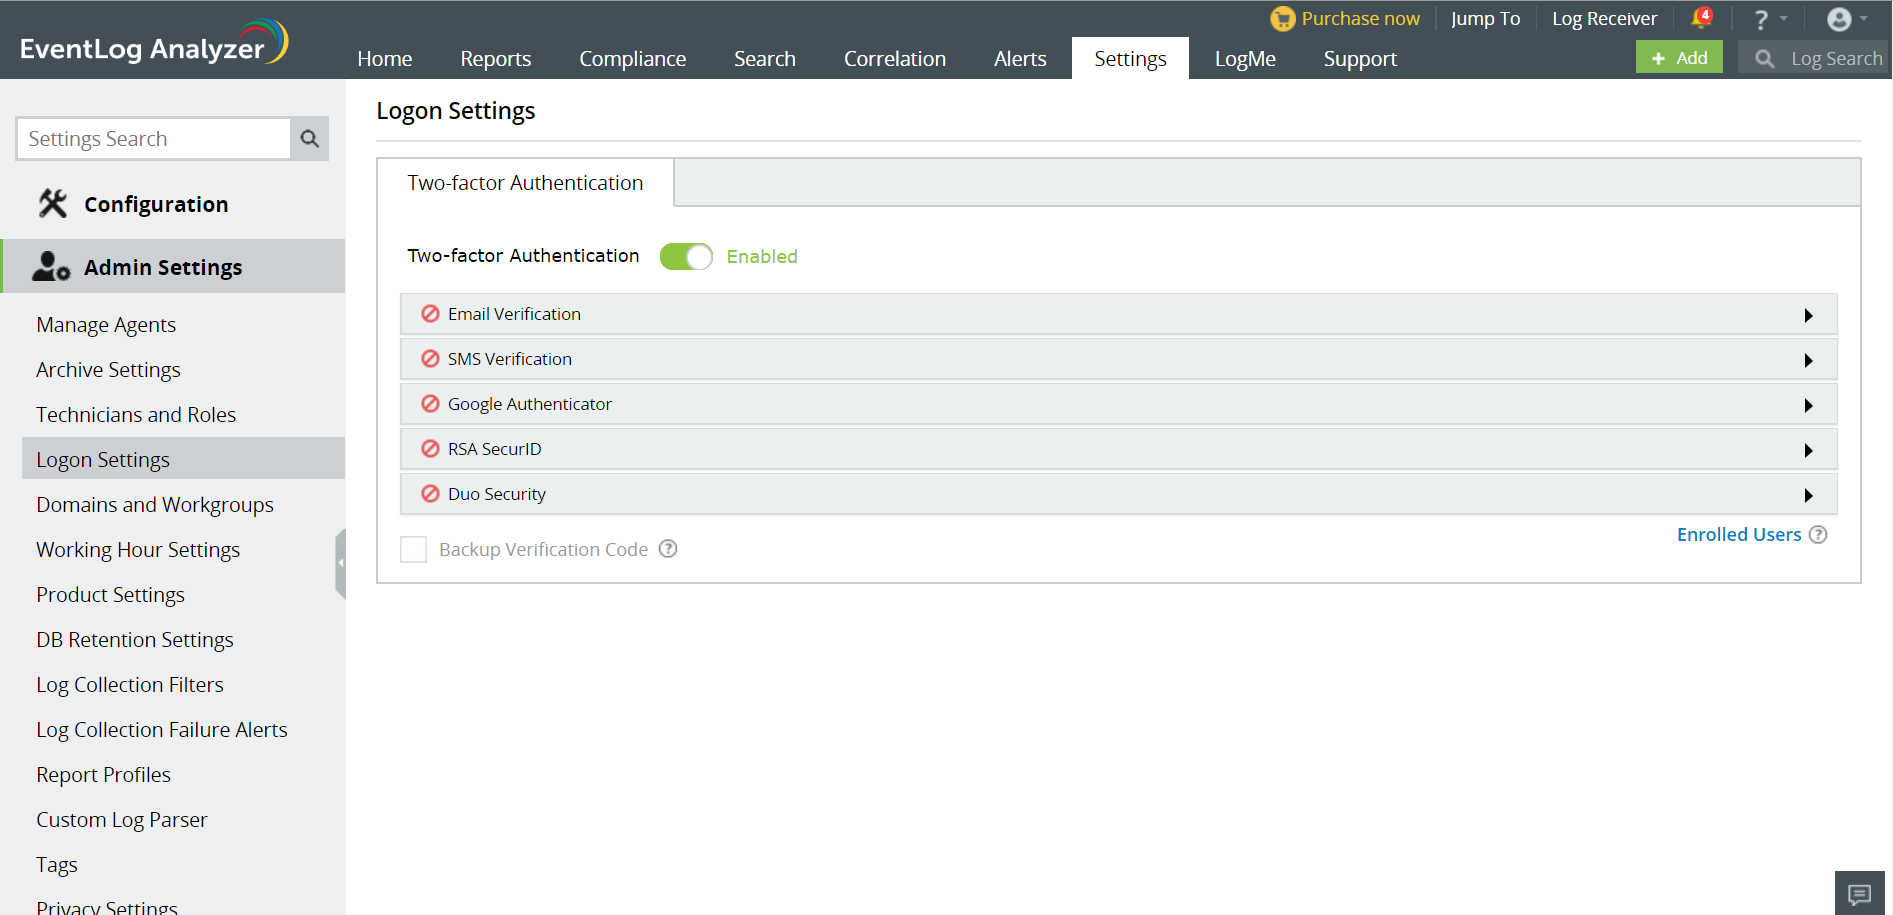Open Archive Settings in sidebar
Viewport: 1893px width, 915px height.
click(108, 370)
